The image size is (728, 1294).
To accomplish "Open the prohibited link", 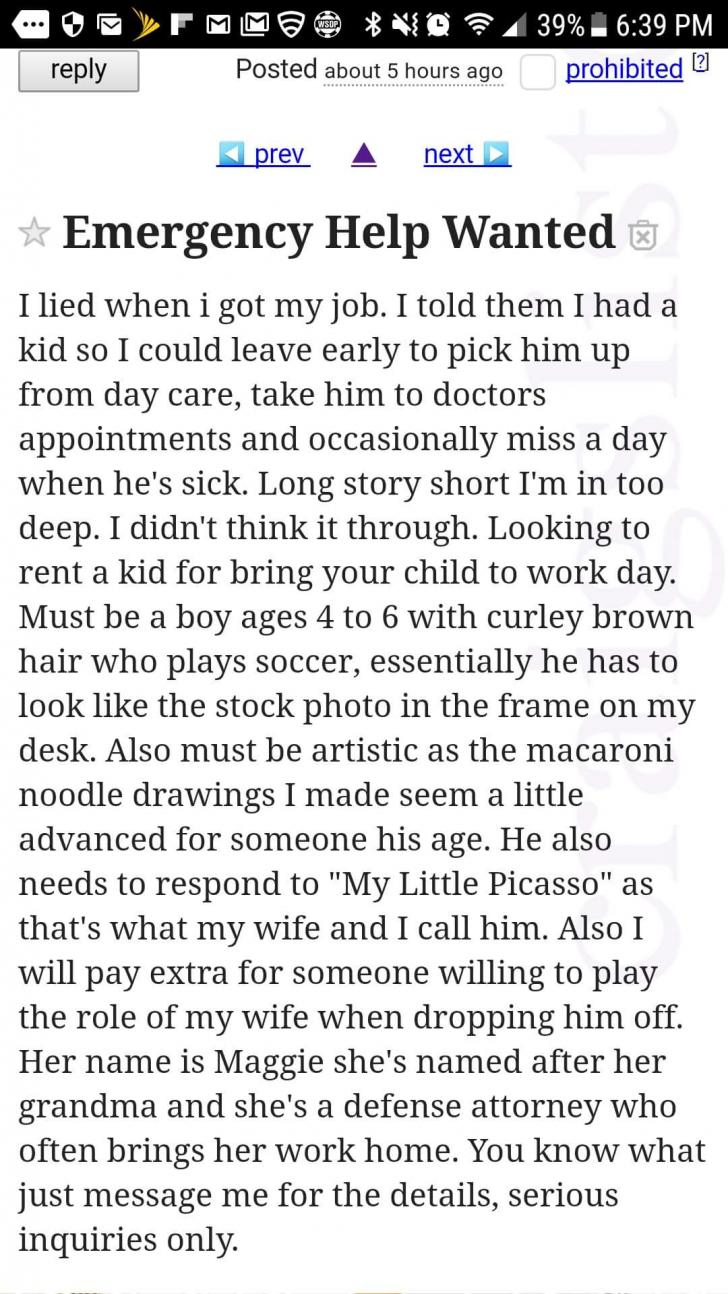I will point(624,69).
